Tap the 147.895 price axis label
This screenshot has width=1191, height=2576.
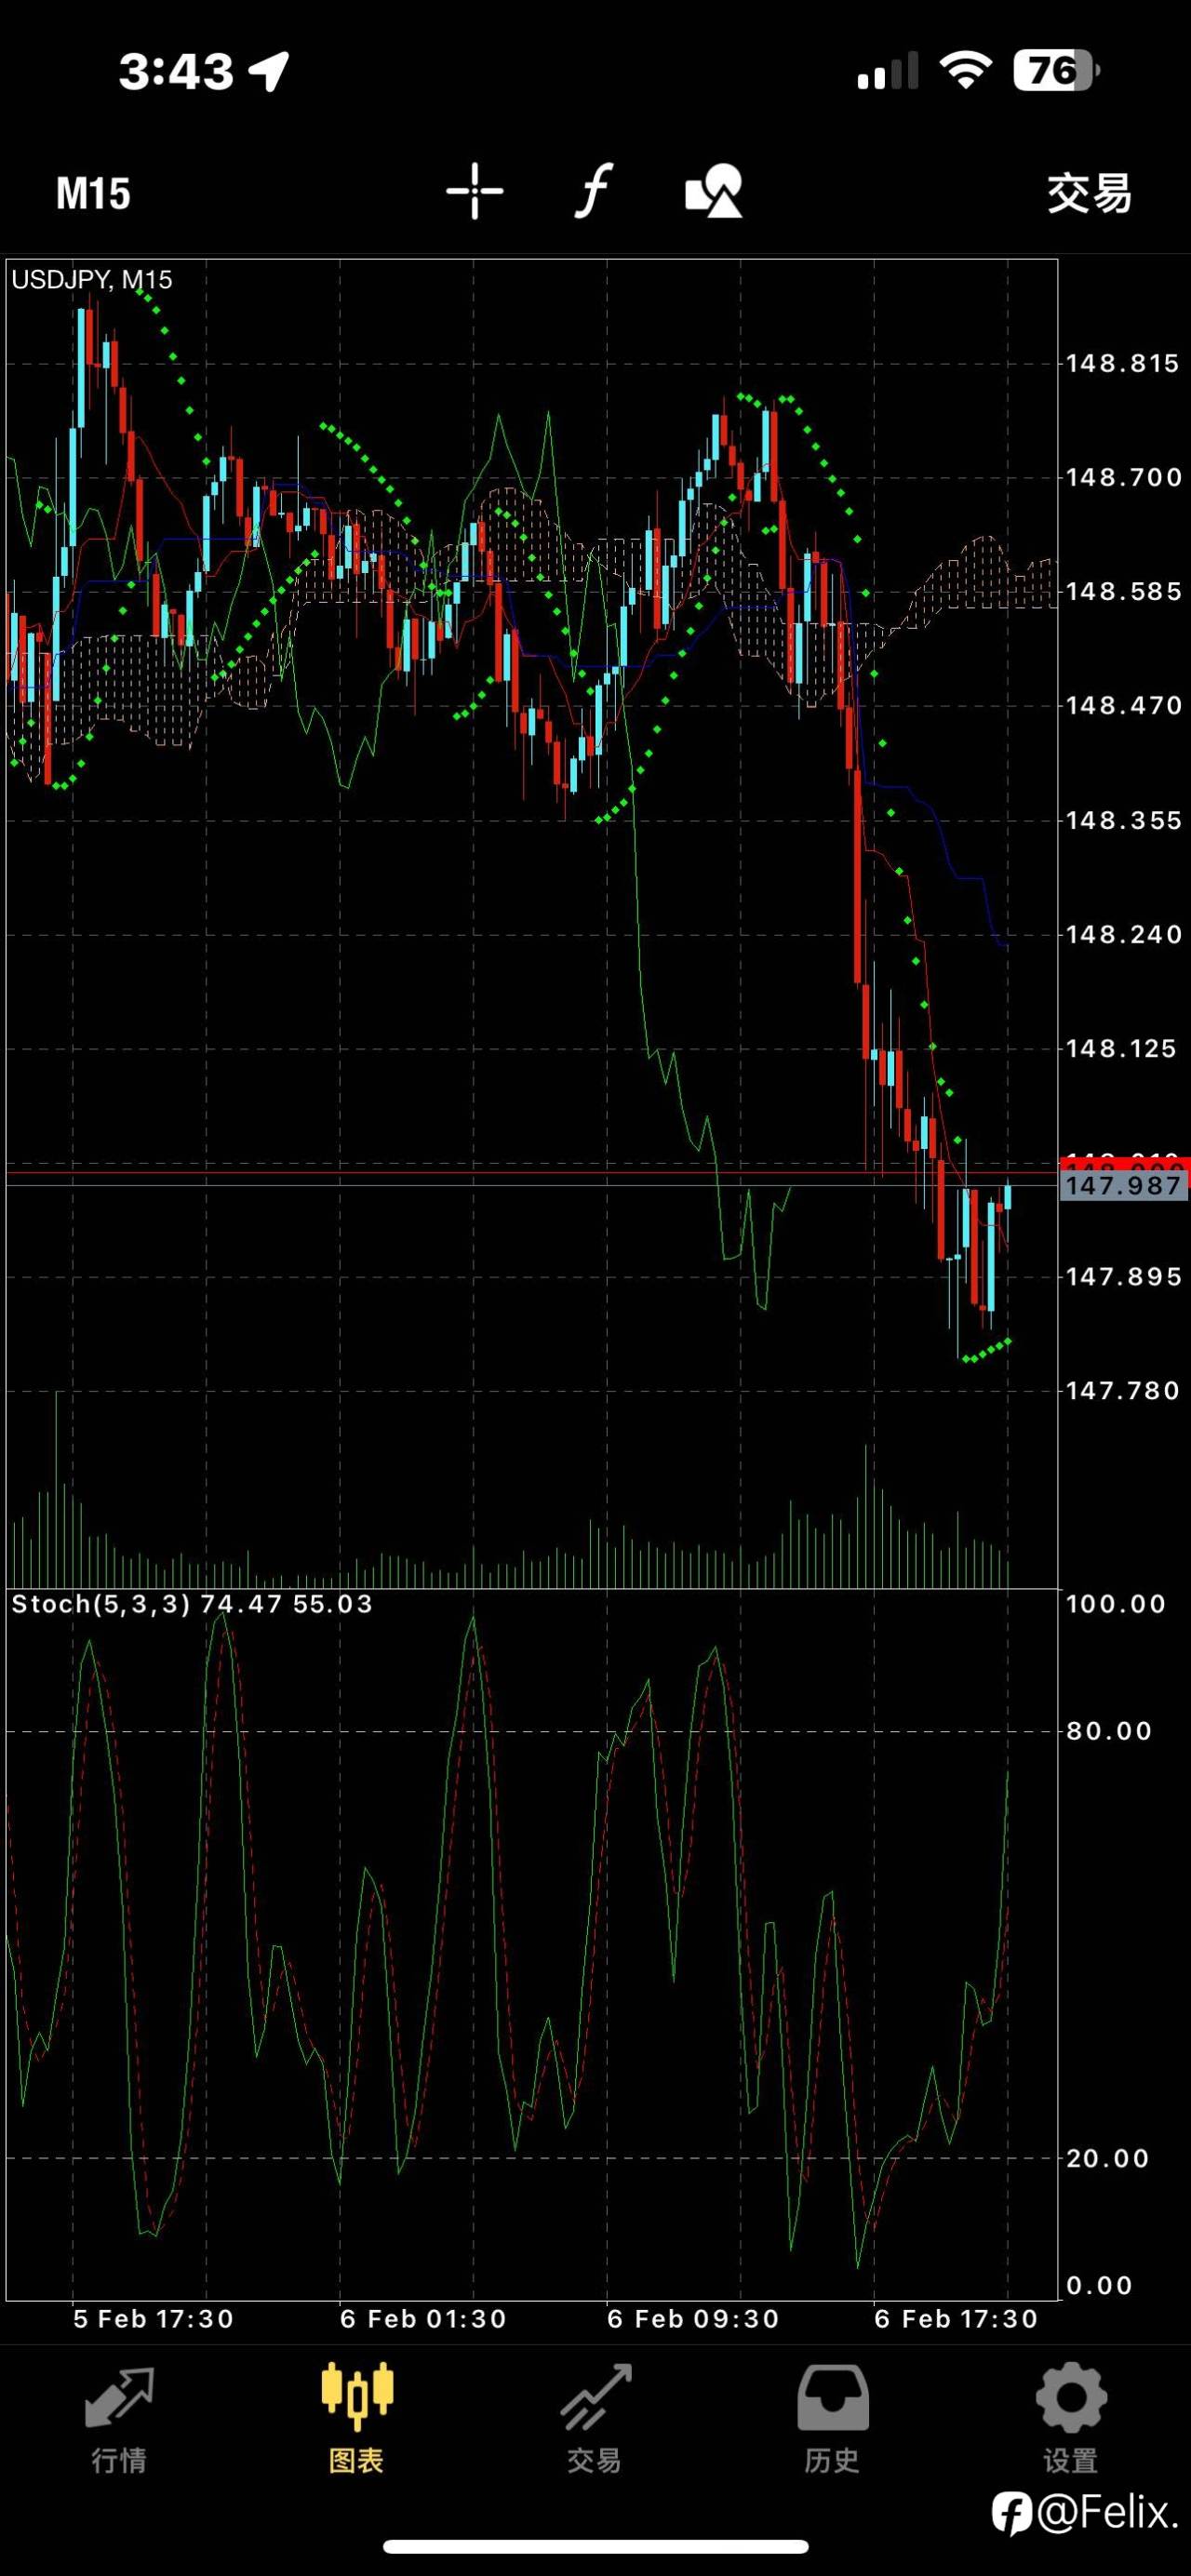coord(1123,1277)
